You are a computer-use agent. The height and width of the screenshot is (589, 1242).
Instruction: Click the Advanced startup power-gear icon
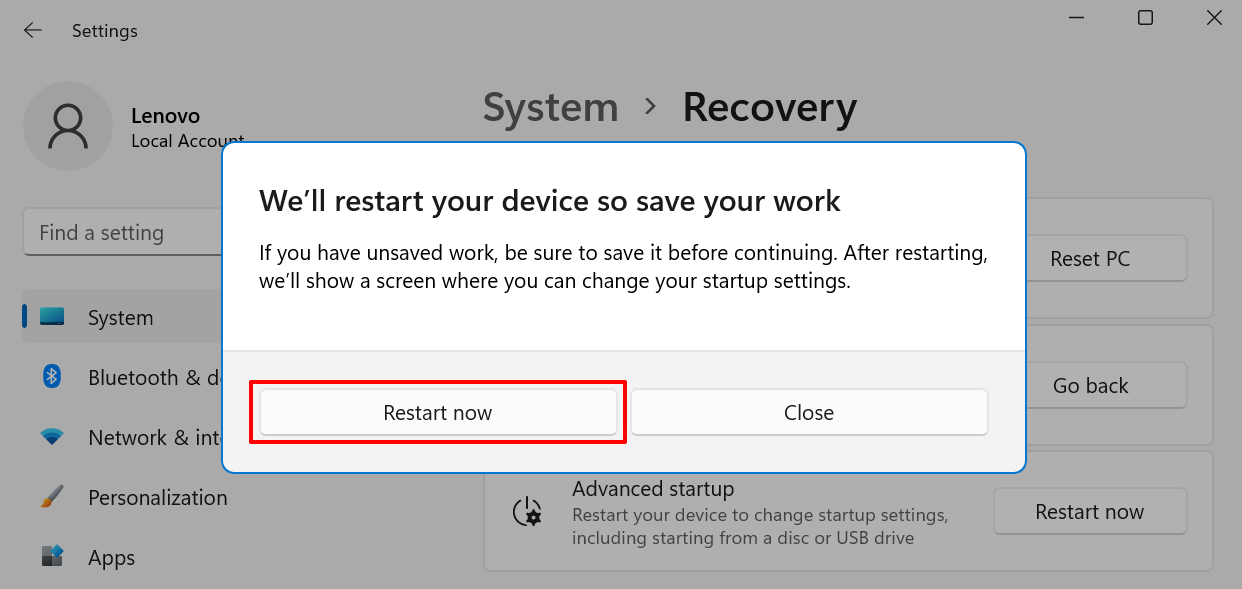point(527,512)
